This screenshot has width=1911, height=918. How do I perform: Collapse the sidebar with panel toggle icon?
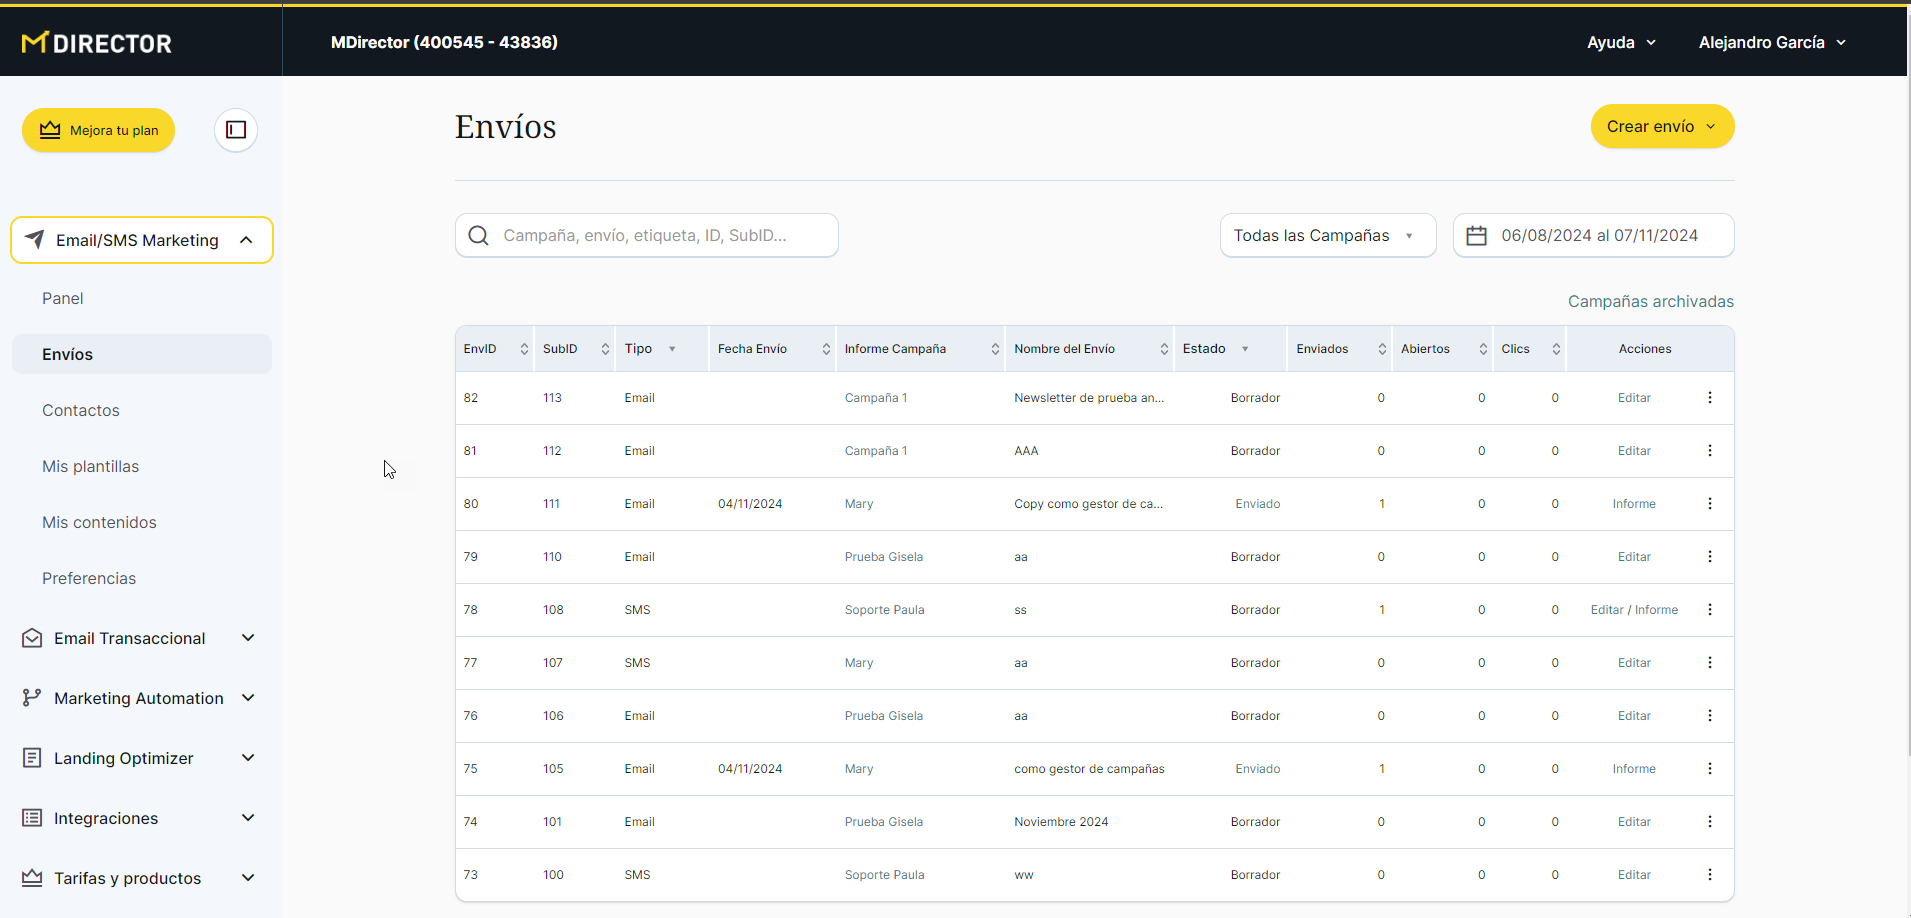(236, 130)
